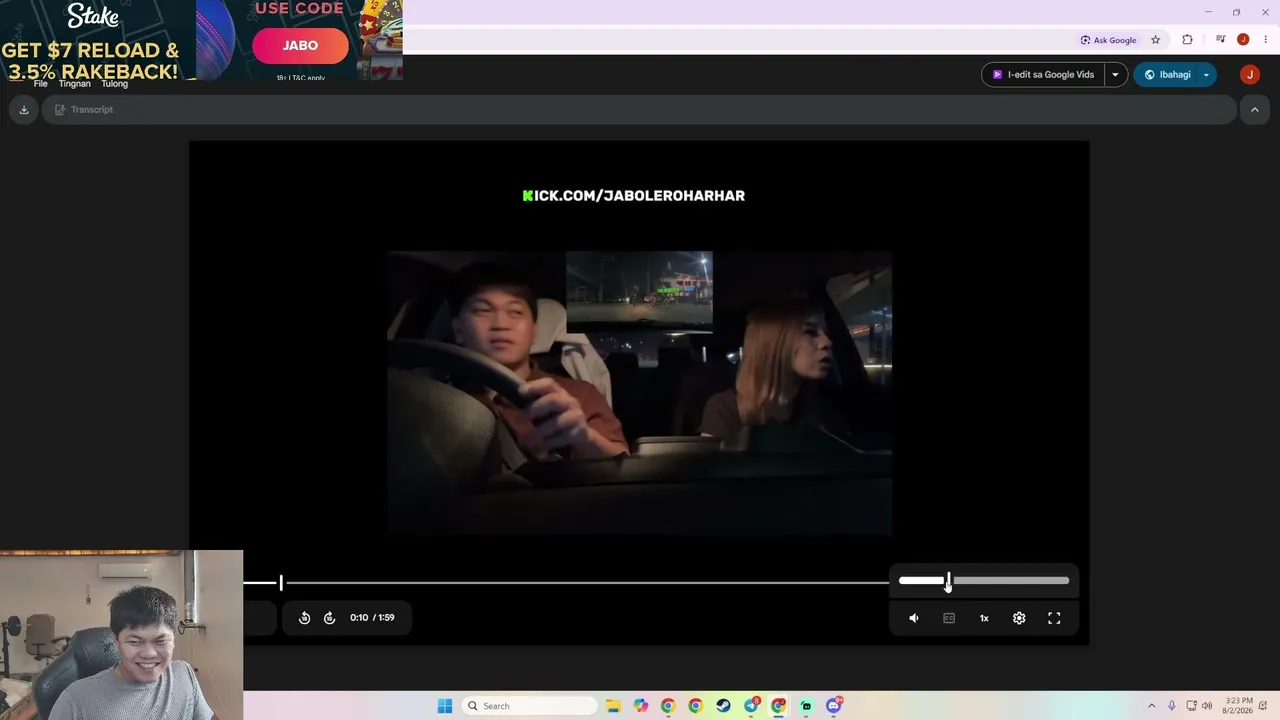Open the network icon in the system tray
1280x720 pixels.
1191,706
